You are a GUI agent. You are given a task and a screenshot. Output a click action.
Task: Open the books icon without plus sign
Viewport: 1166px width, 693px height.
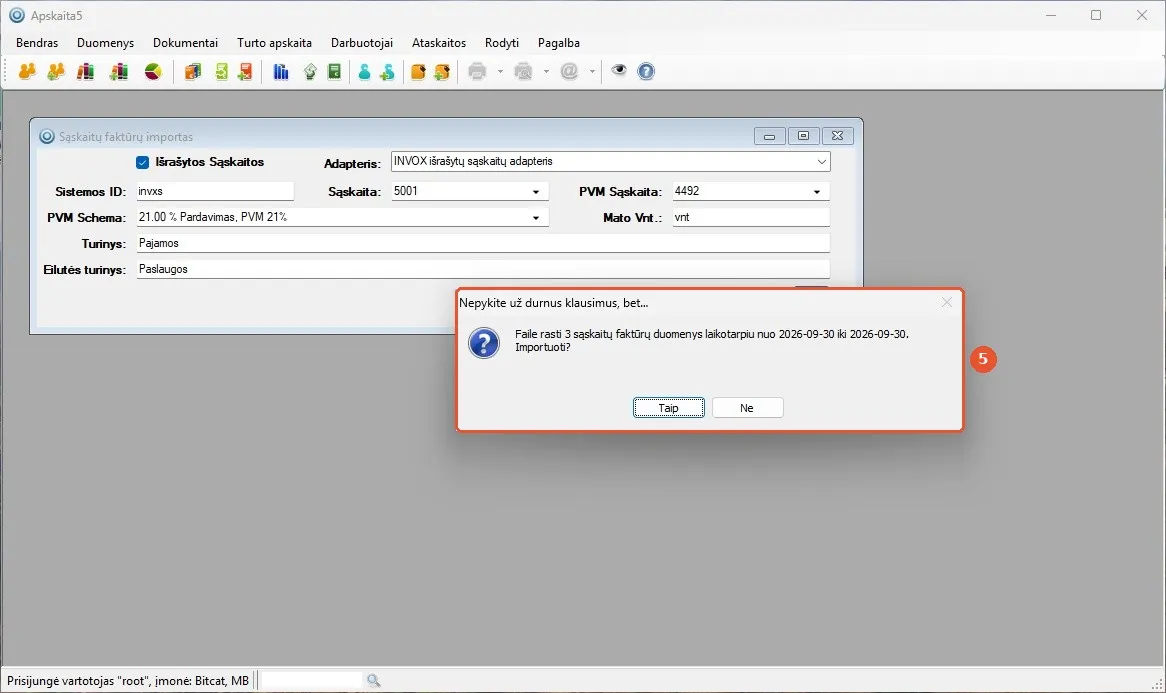(86, 71)
